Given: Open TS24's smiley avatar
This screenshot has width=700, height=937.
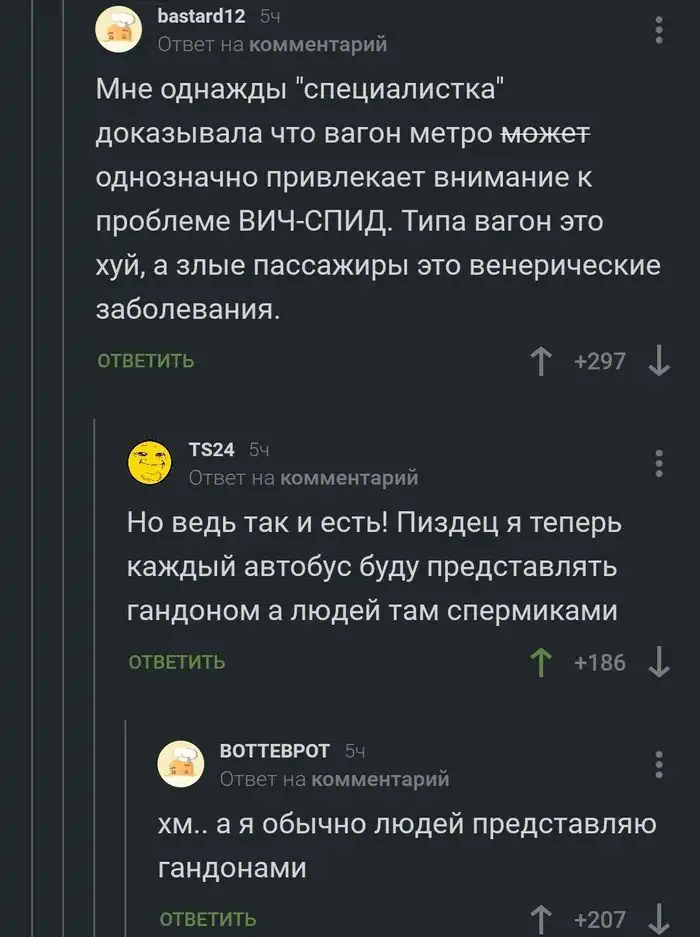Looking at the screenshot, I should pyautogui.click(x=150, y=463).
